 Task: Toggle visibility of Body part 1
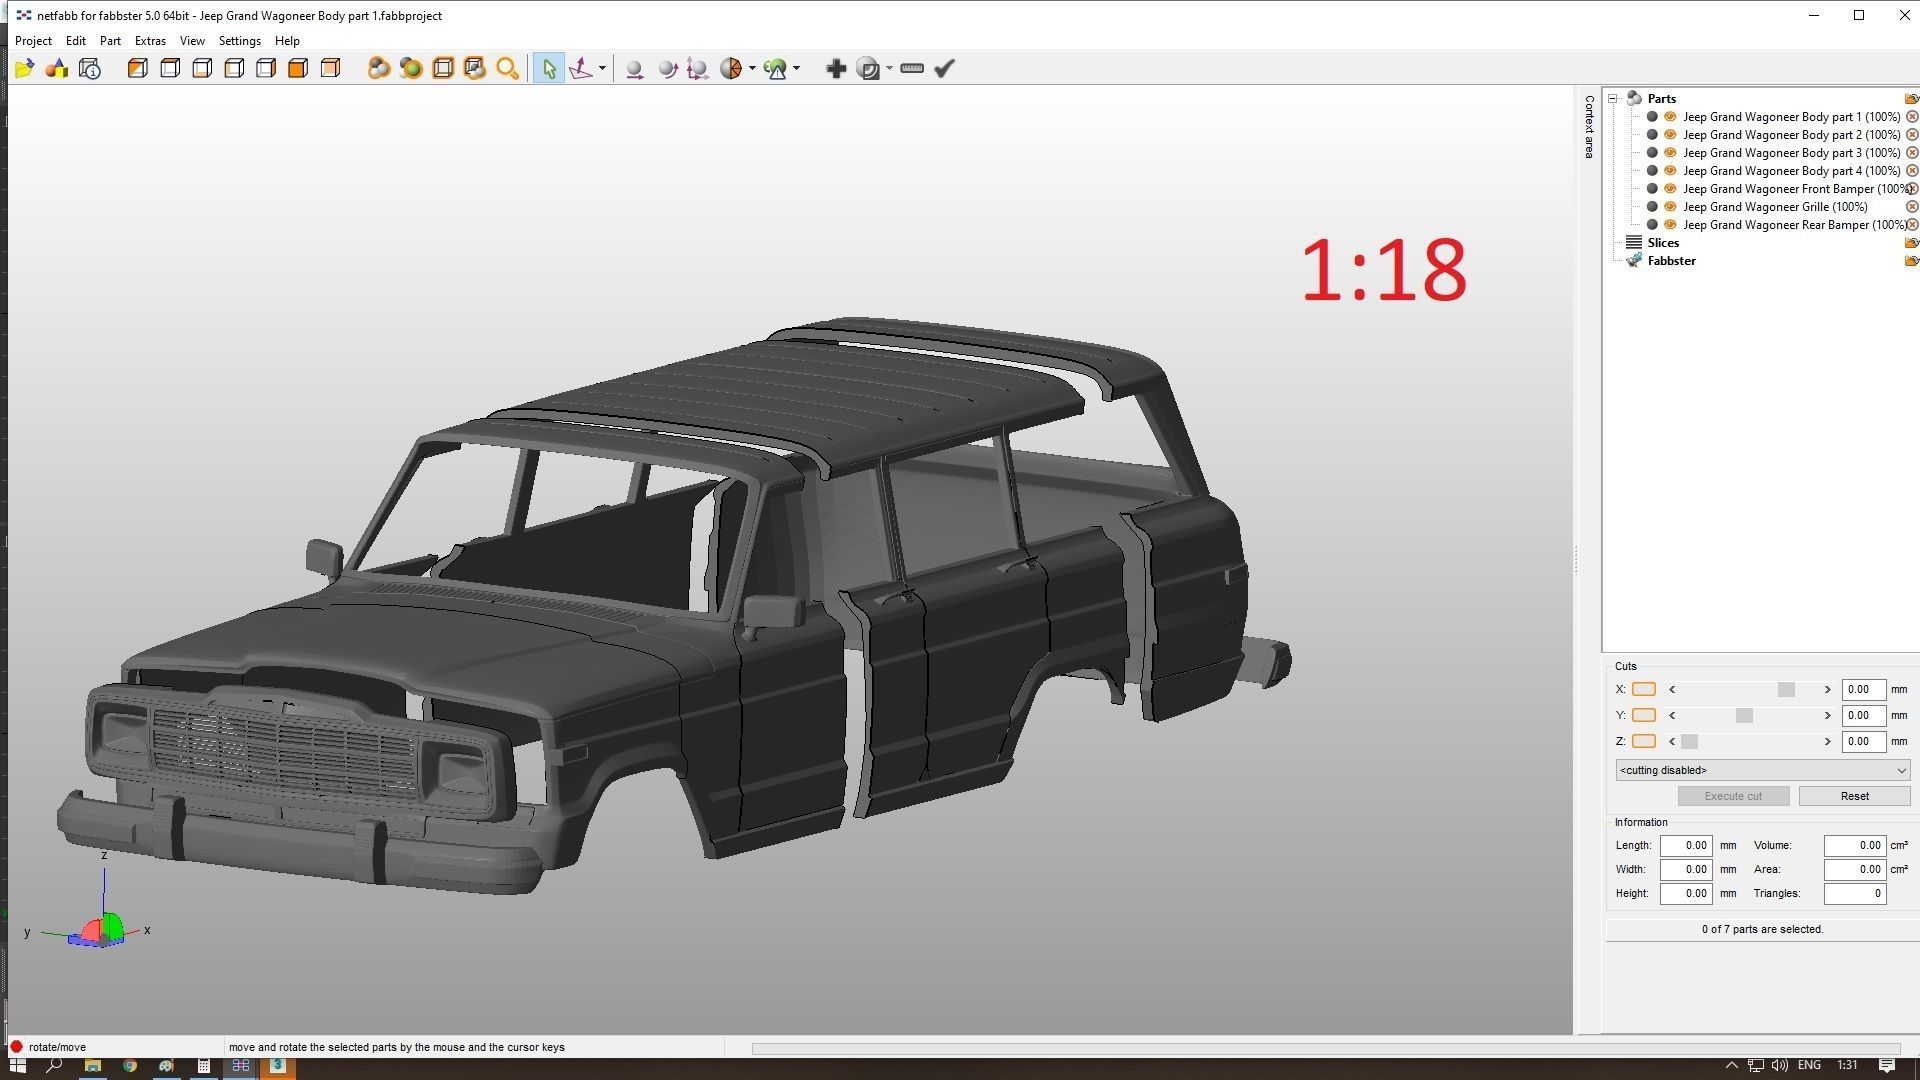pos(1670,116)
